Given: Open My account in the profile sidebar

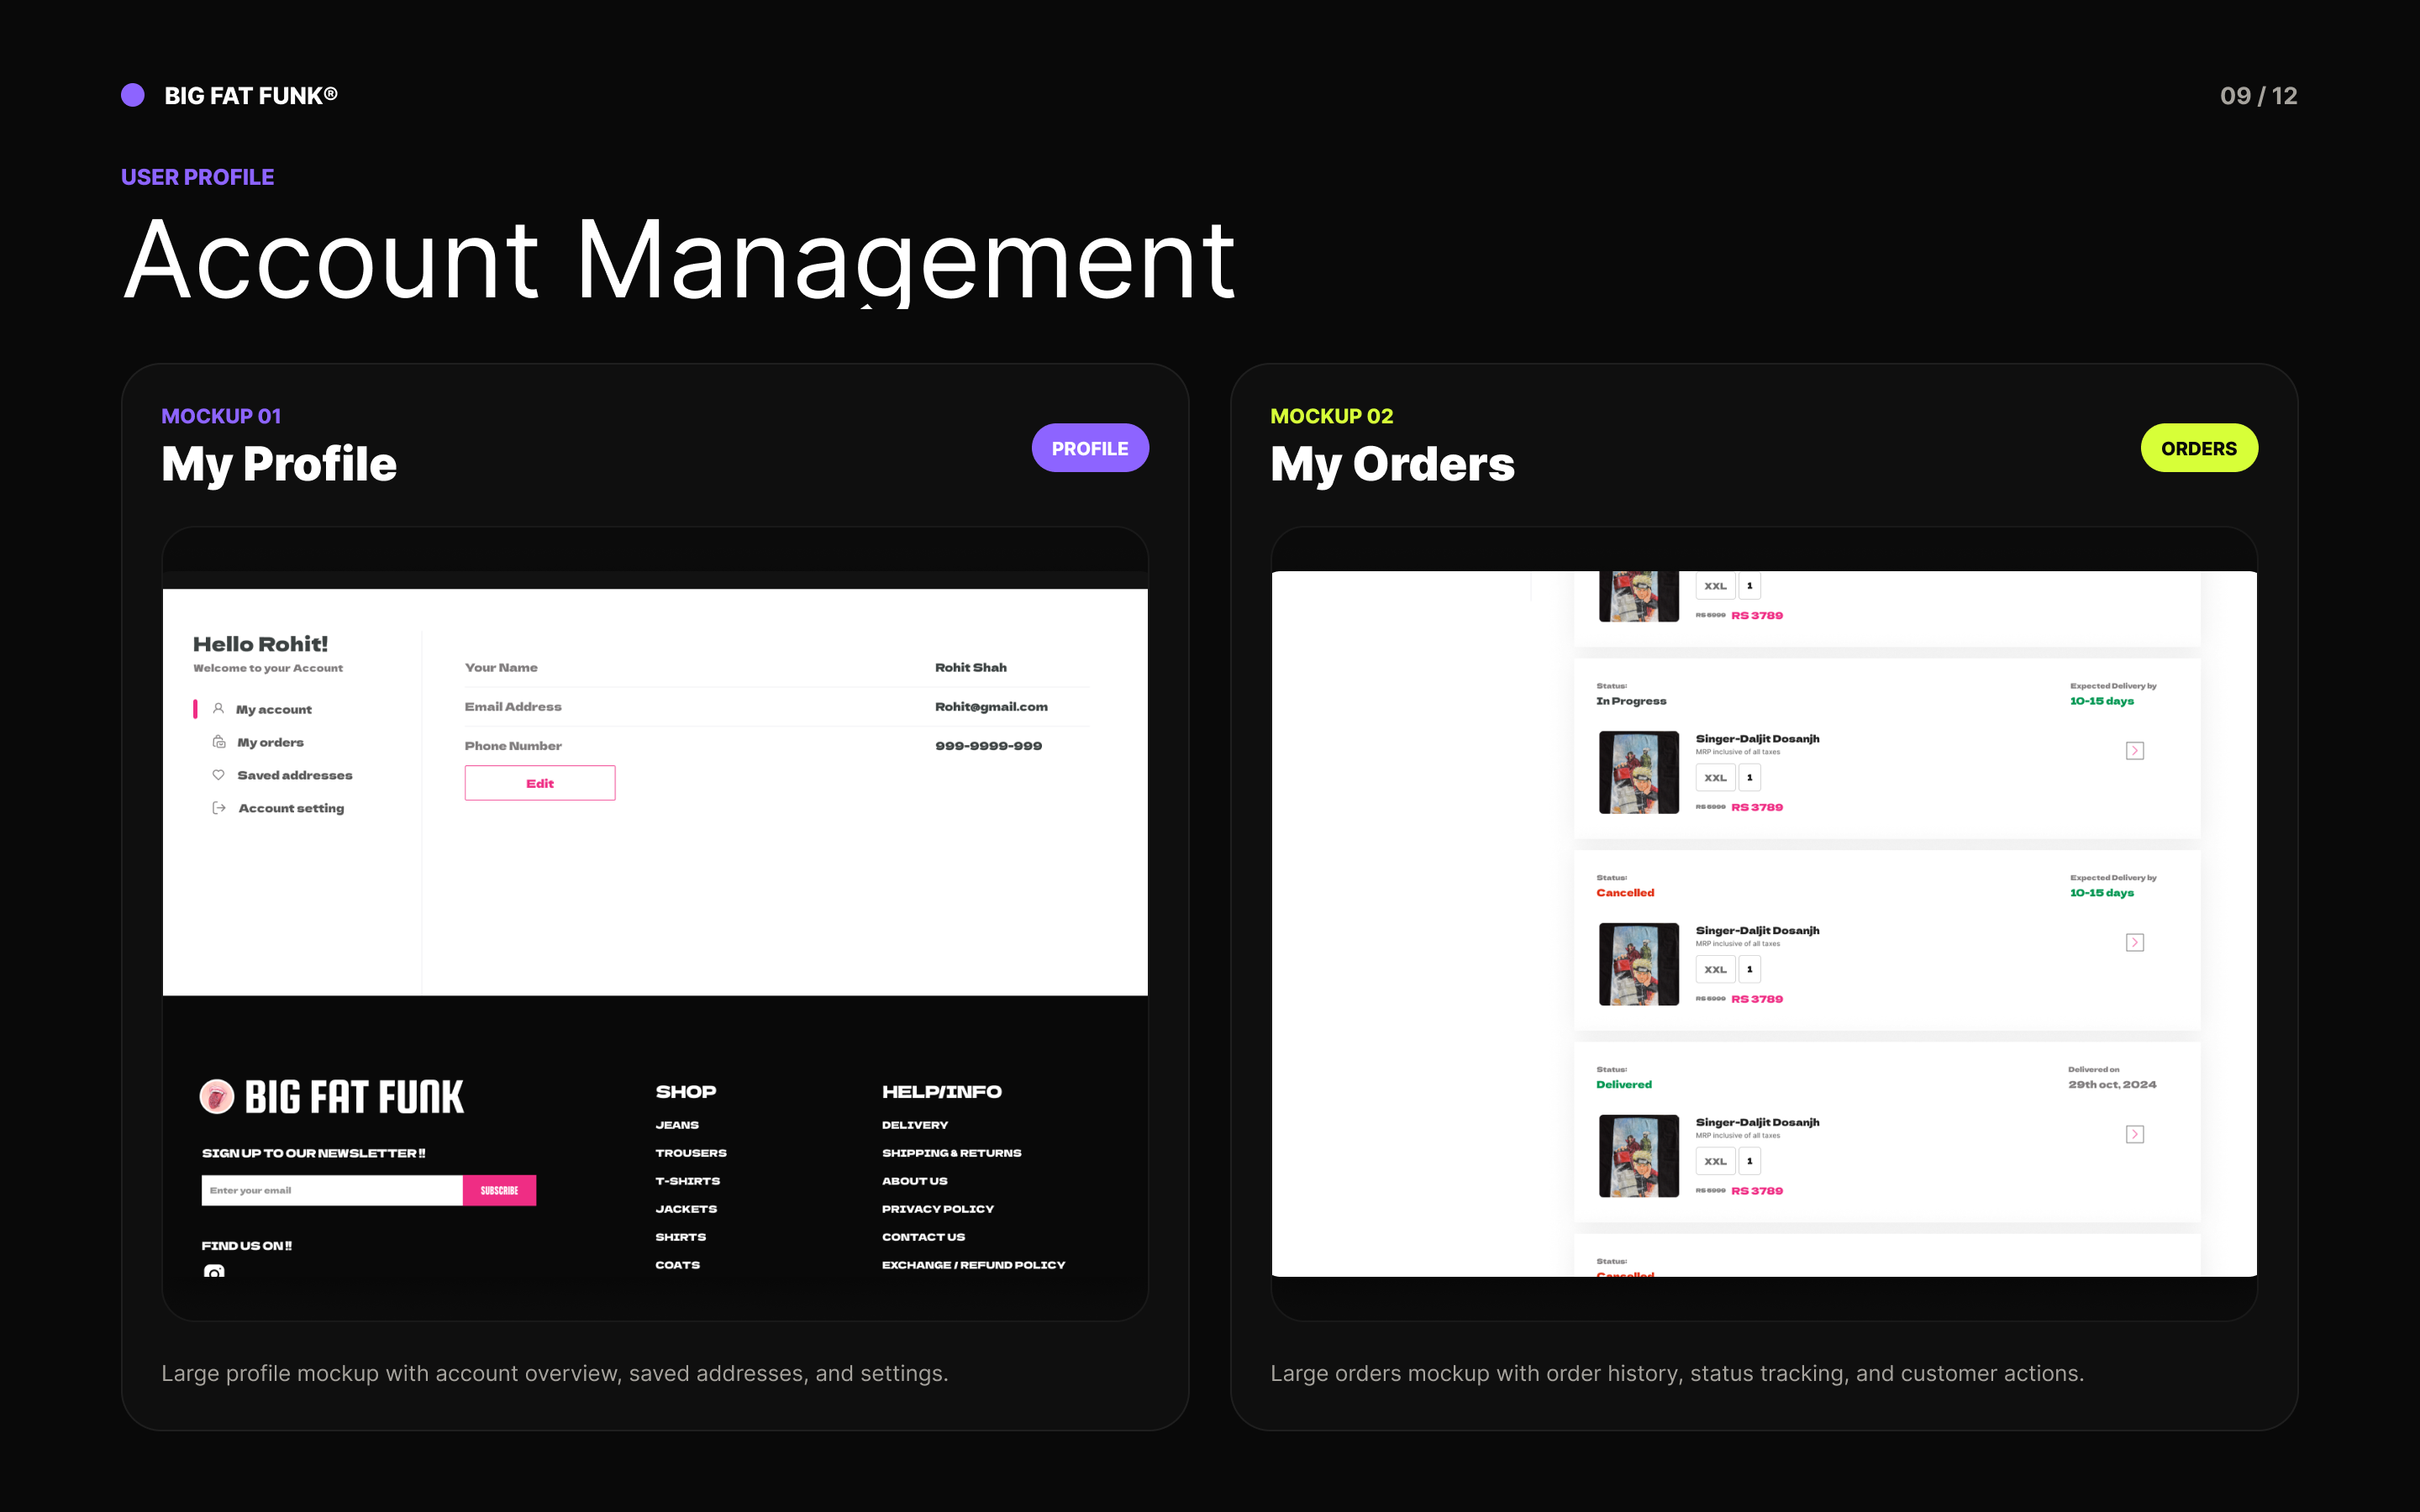Looking at the screenshot, I should pos(274,709).
